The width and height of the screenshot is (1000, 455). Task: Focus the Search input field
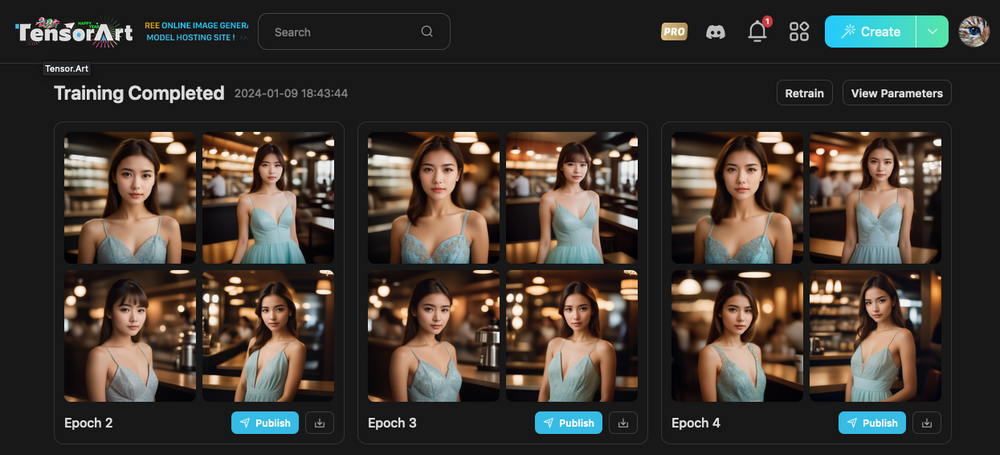click(340, 32)
